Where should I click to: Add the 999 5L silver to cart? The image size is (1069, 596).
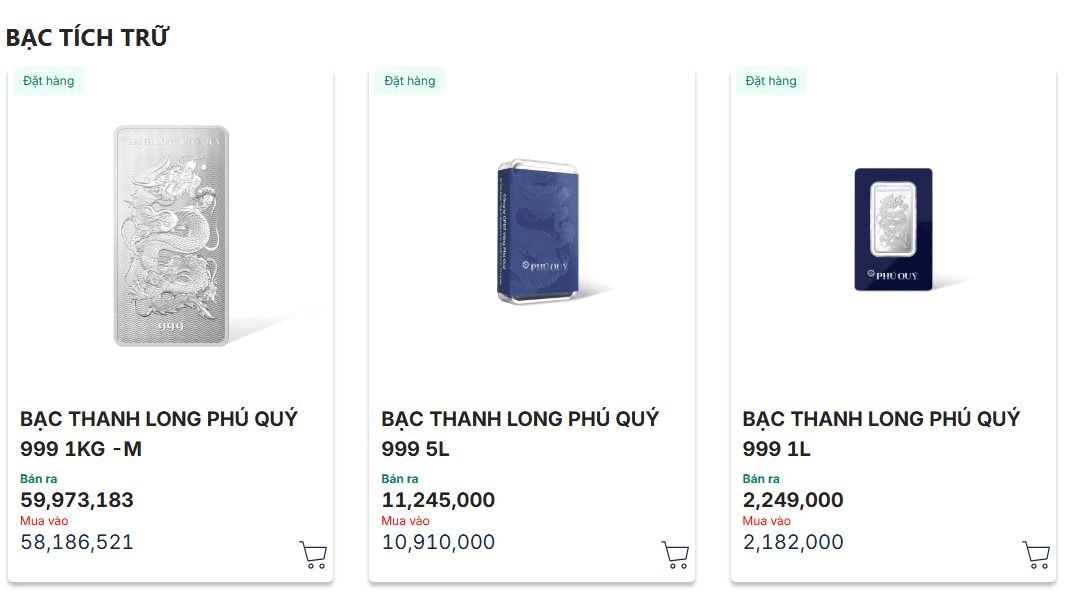[x=675, y=554]
